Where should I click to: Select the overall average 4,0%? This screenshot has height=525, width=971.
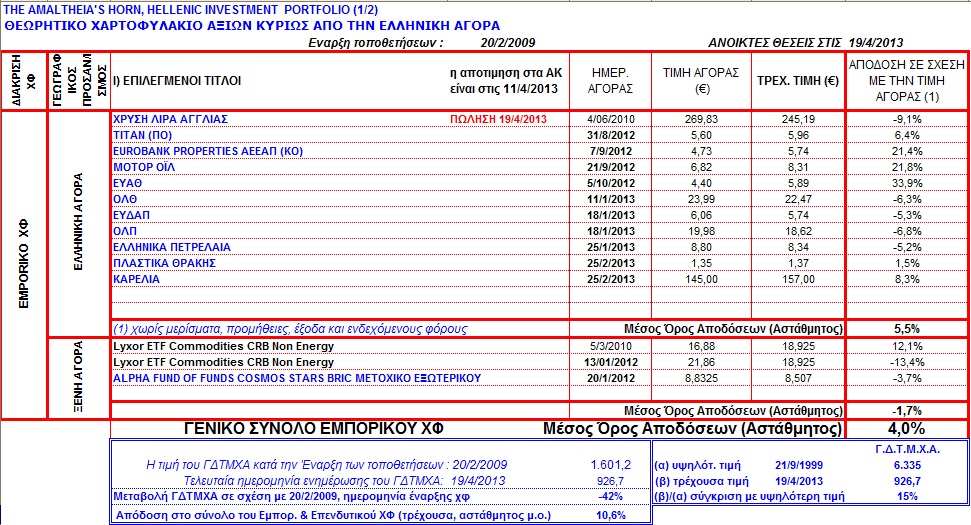(907, 428)
